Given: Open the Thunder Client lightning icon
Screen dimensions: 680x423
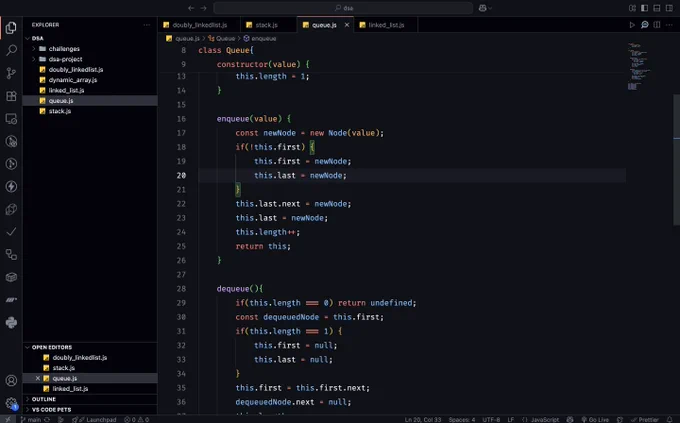Looking at the screenshot, I should (x=11, y=187).
